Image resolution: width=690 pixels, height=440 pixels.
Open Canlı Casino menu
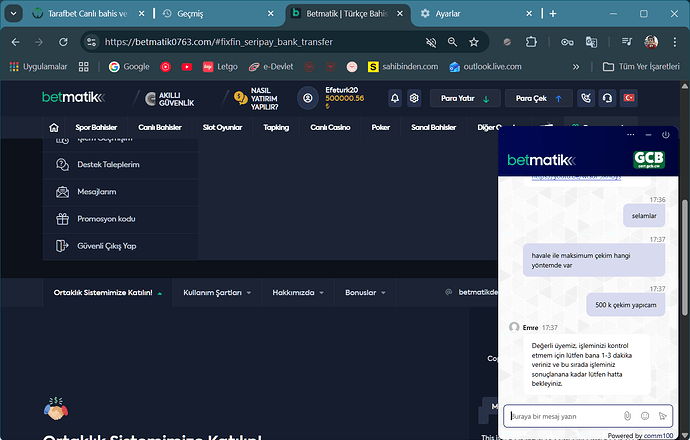[330, 128]
